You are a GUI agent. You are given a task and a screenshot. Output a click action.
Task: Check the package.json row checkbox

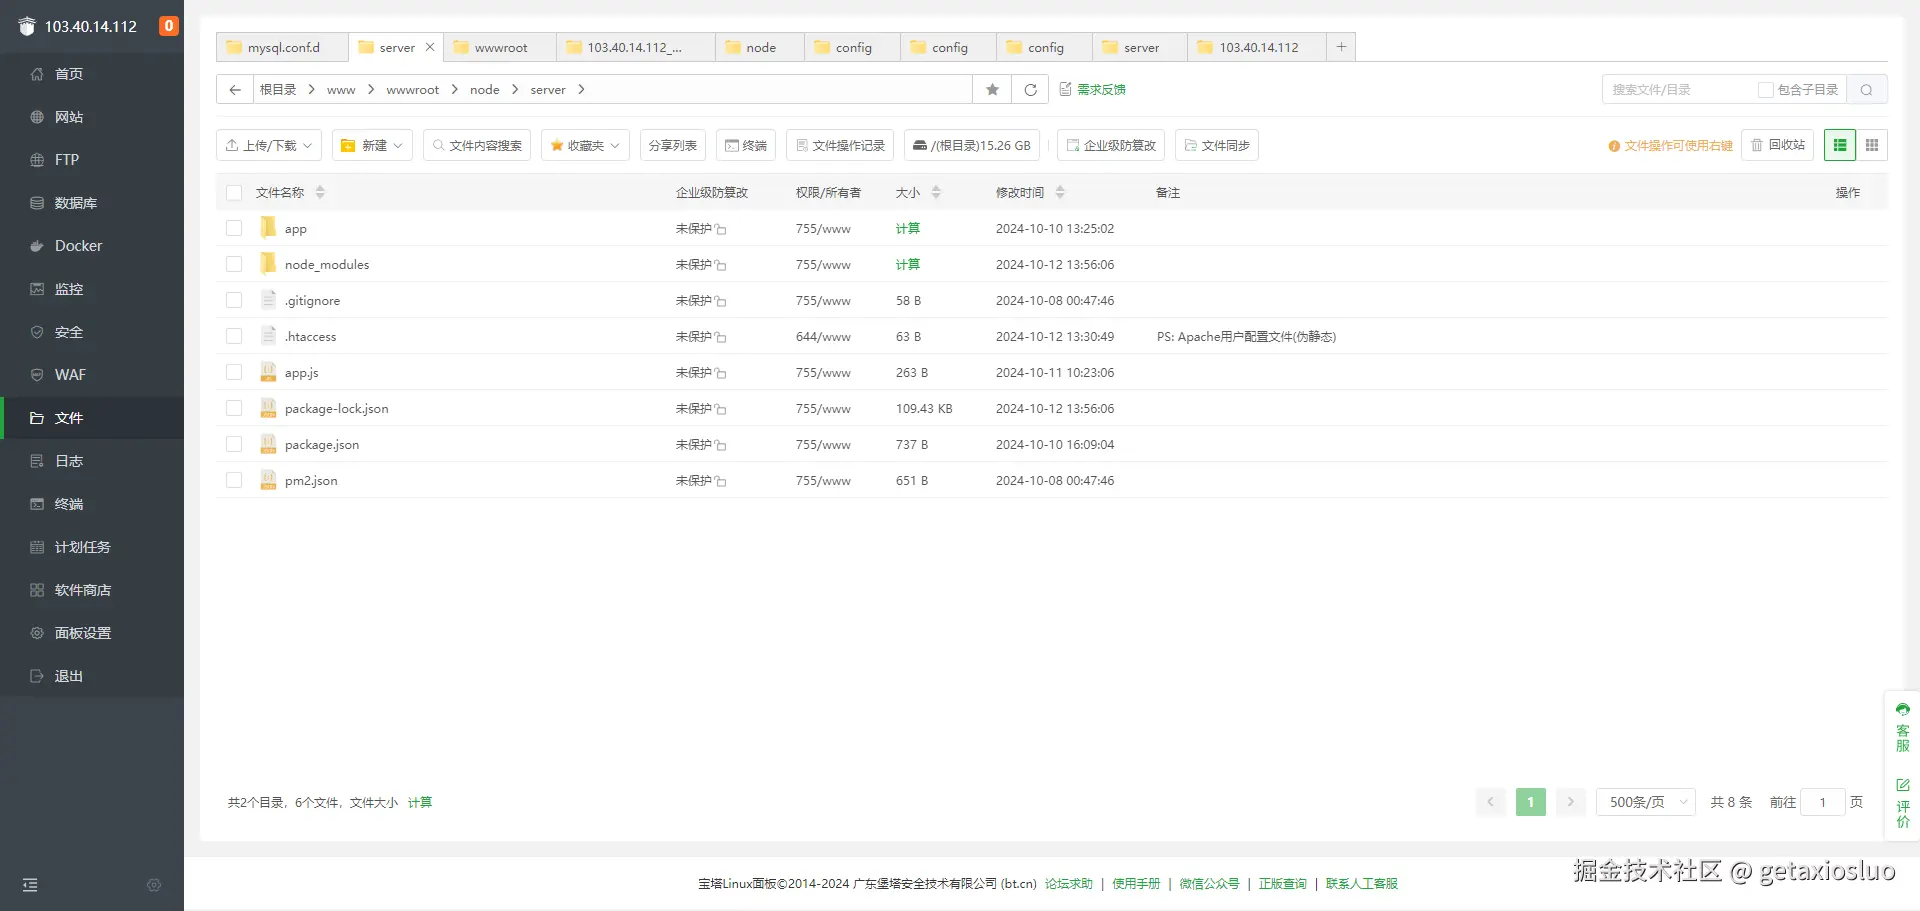[234, 444]
